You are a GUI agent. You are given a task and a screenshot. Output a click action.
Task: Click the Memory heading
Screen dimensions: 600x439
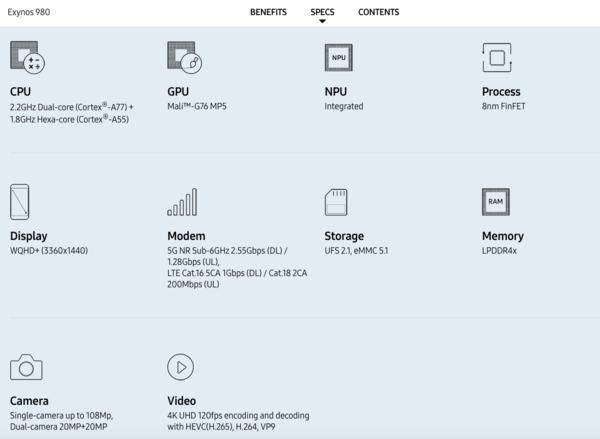point(502,236)
